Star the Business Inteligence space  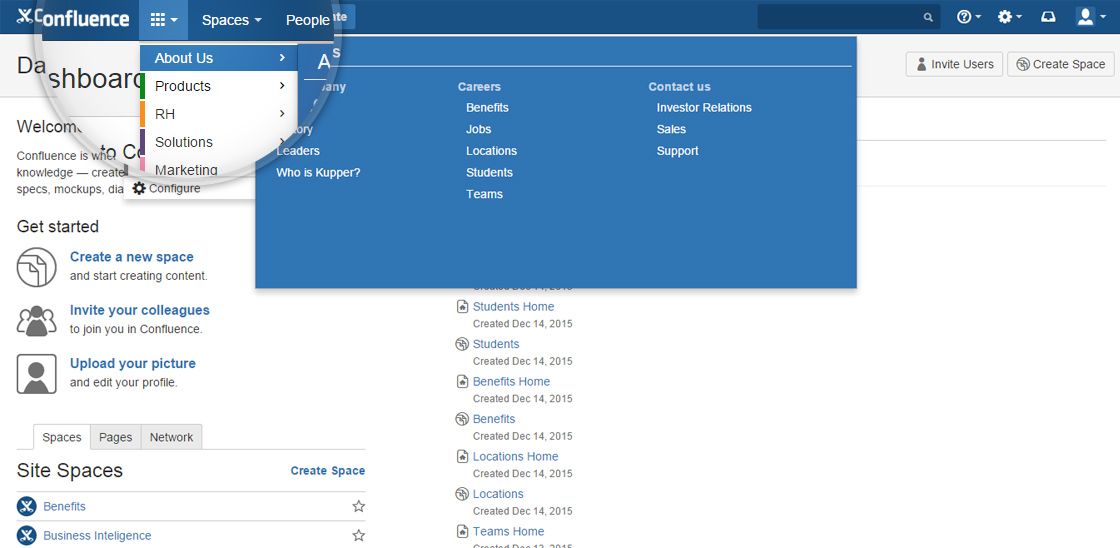pyautogui.click(x=359, y=535)
